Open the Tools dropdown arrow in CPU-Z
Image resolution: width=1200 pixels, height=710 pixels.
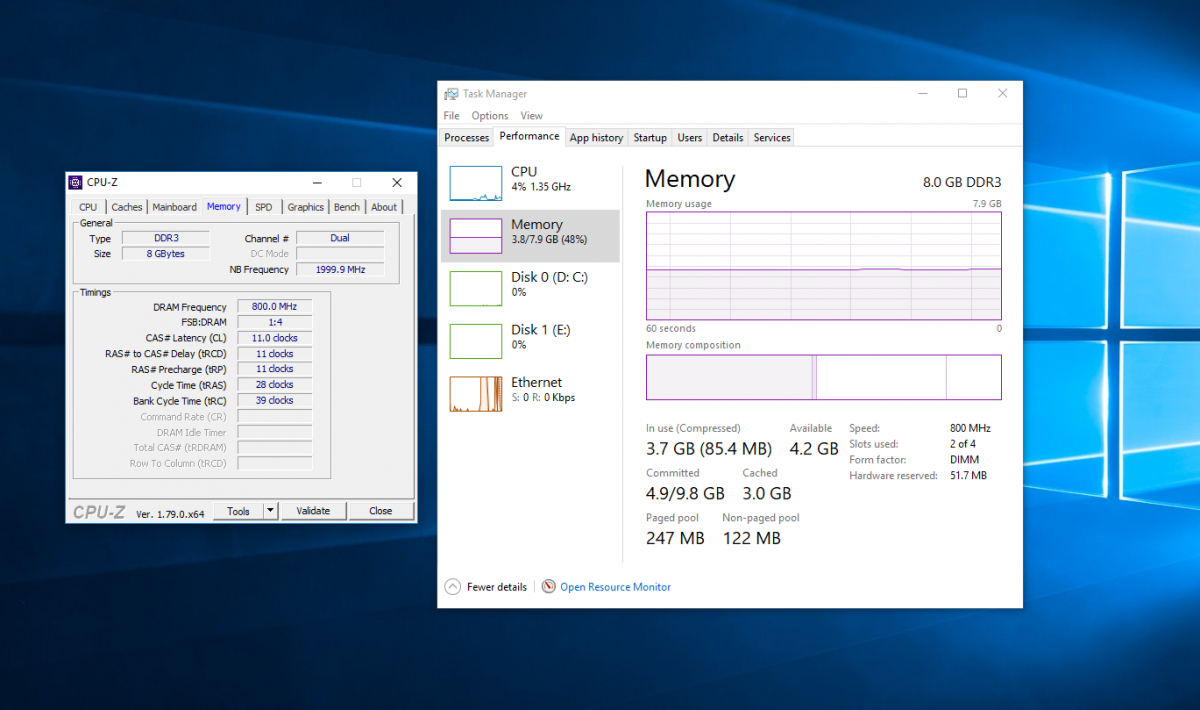click(x=270, y=511)
